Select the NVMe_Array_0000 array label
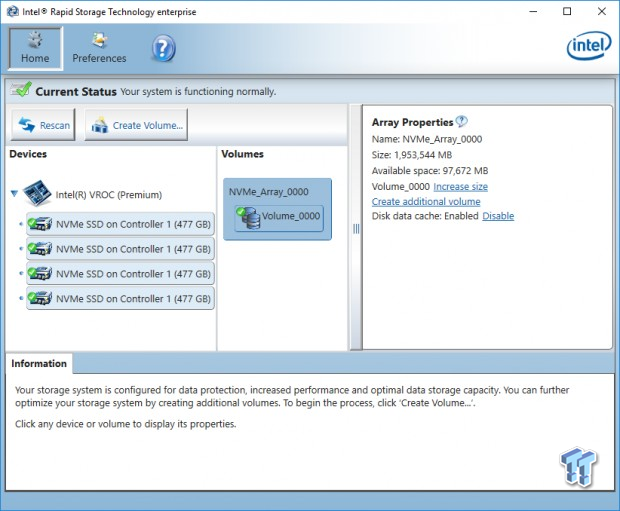The image size is (620, 511). click(268, 192)
